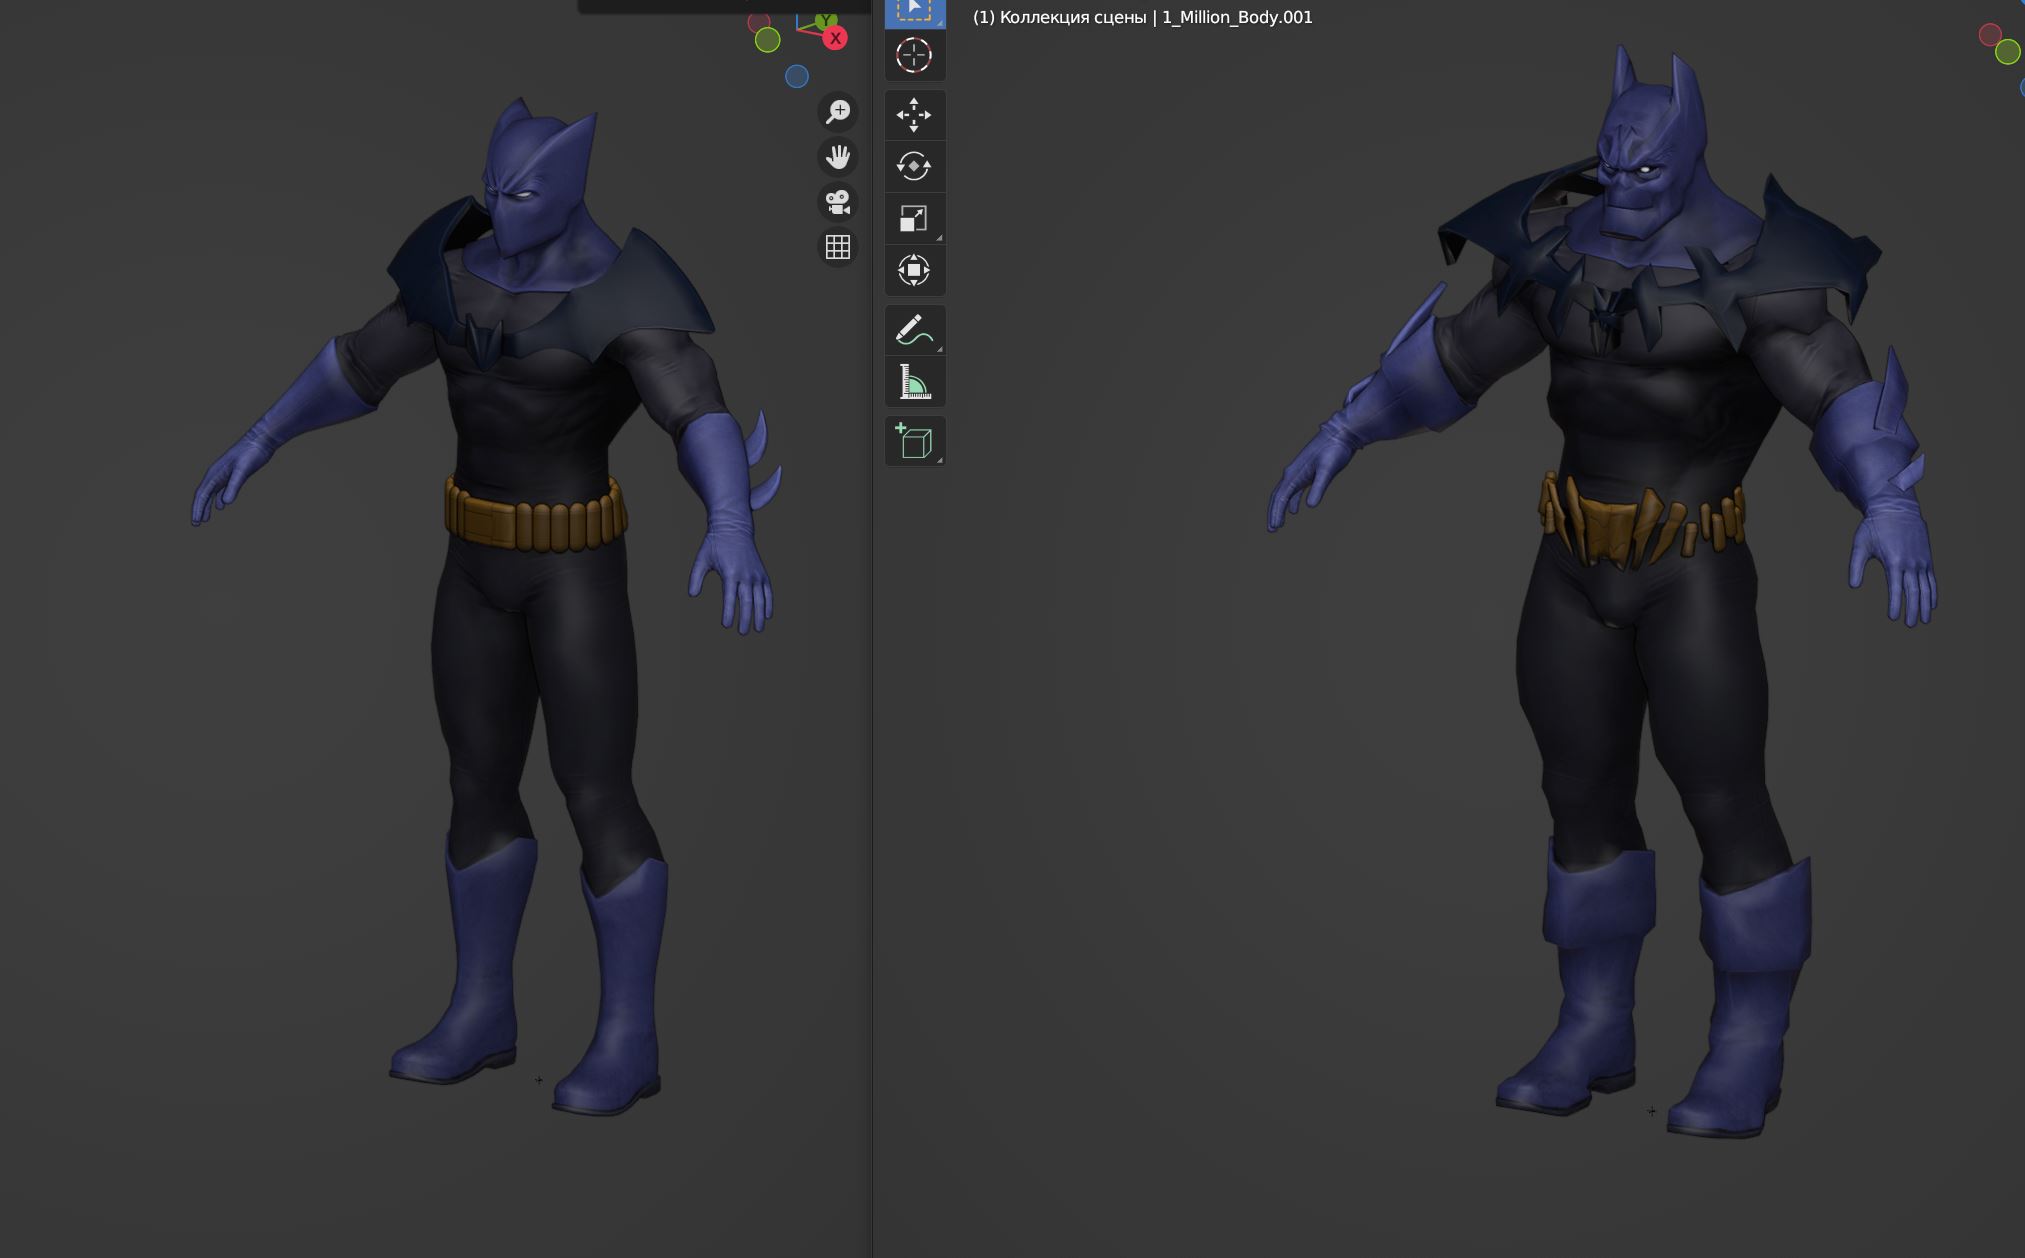Toggle perspective/orthographic grid button
Viewport: 2025px width, 1258px height.
coord(838,247)
